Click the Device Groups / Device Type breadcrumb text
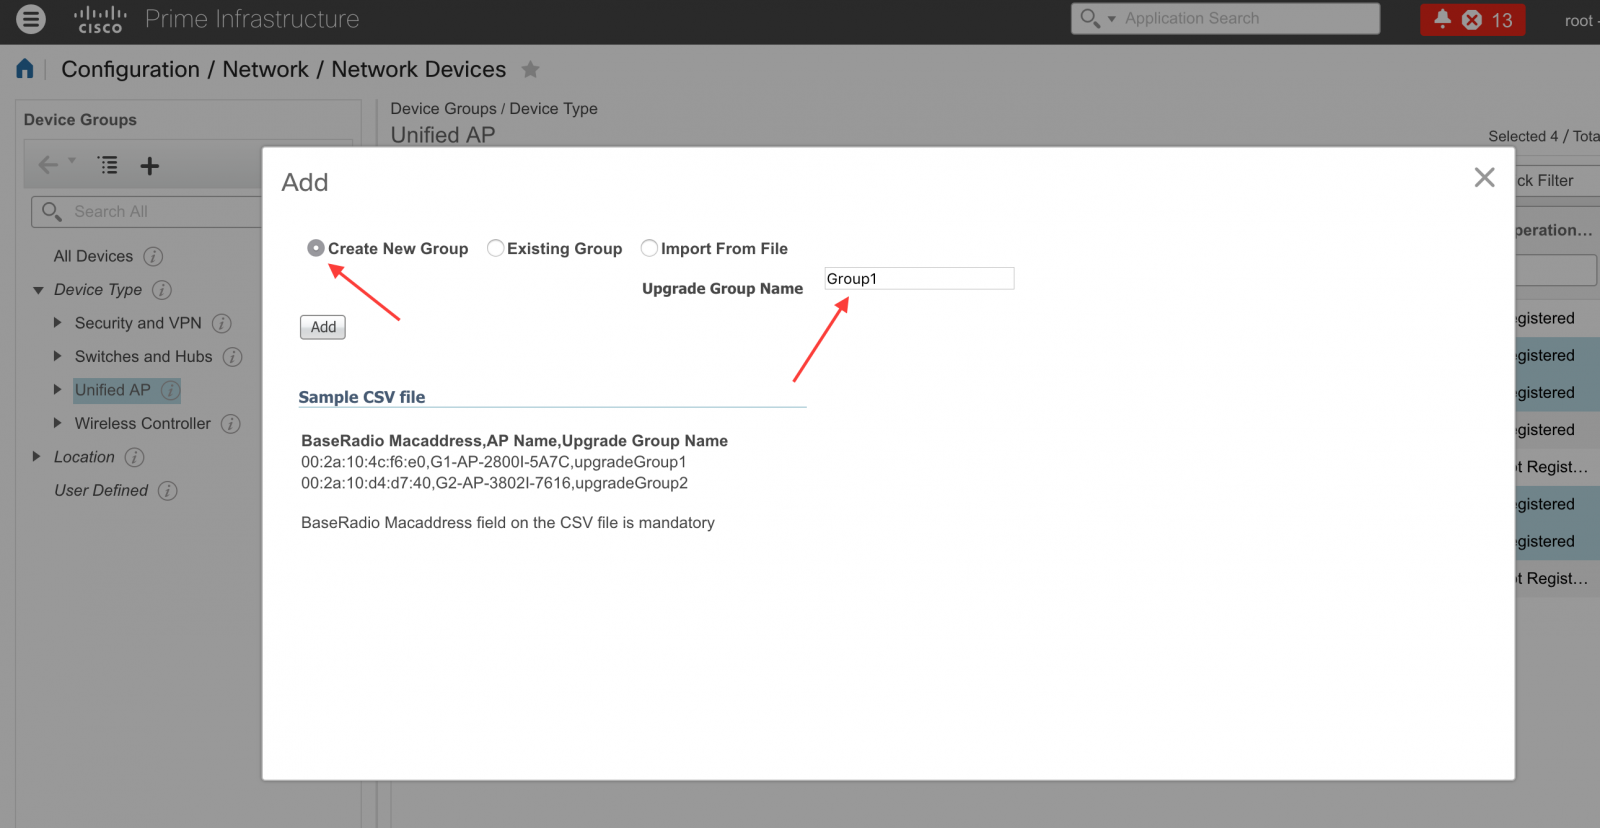 494,108
